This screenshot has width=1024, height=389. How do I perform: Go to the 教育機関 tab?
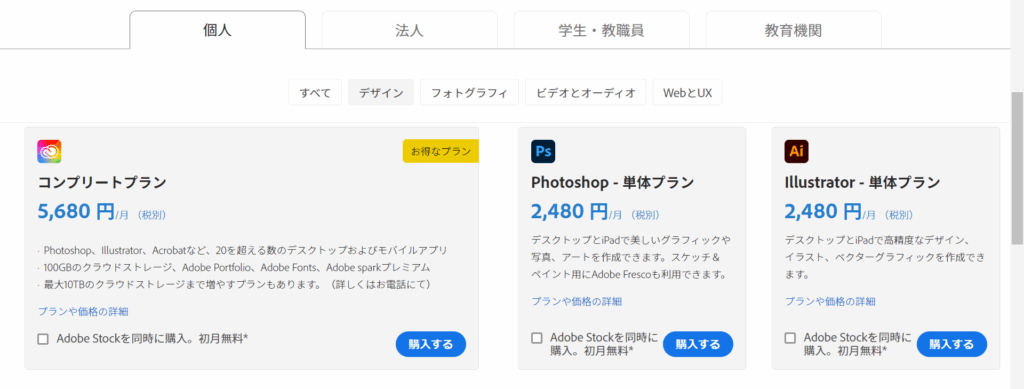tap(793, 30)
